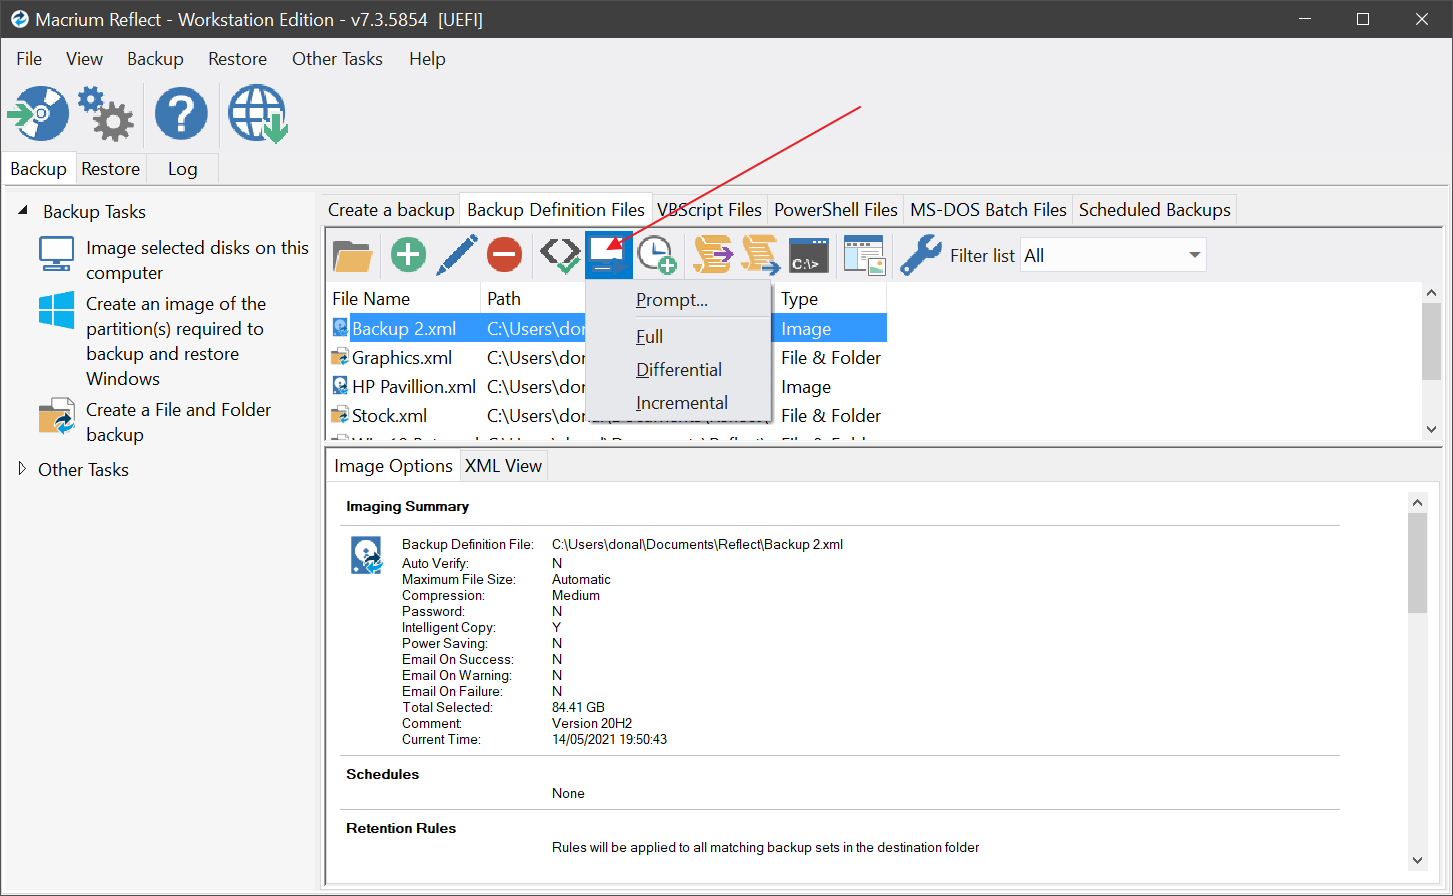Screen dimensions: 1453x896
Task: Click Create an image of partitions for Windows
Action: 176,341
